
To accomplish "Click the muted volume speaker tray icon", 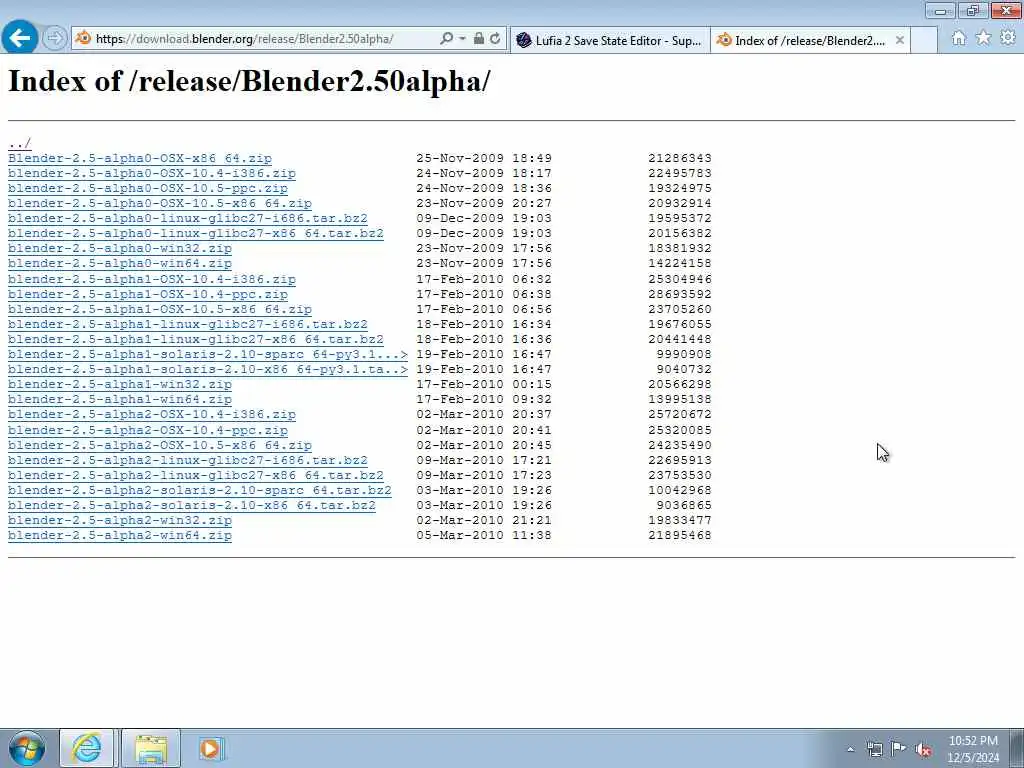I will tap(923, 749).
